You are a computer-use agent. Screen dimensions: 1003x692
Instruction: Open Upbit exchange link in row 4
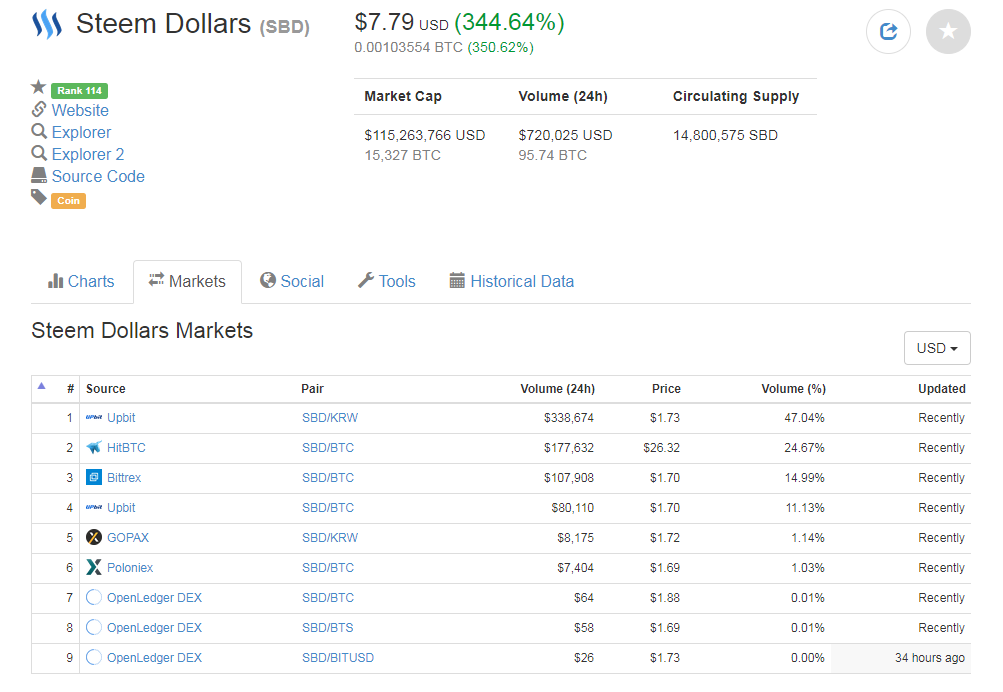[121, 508]
